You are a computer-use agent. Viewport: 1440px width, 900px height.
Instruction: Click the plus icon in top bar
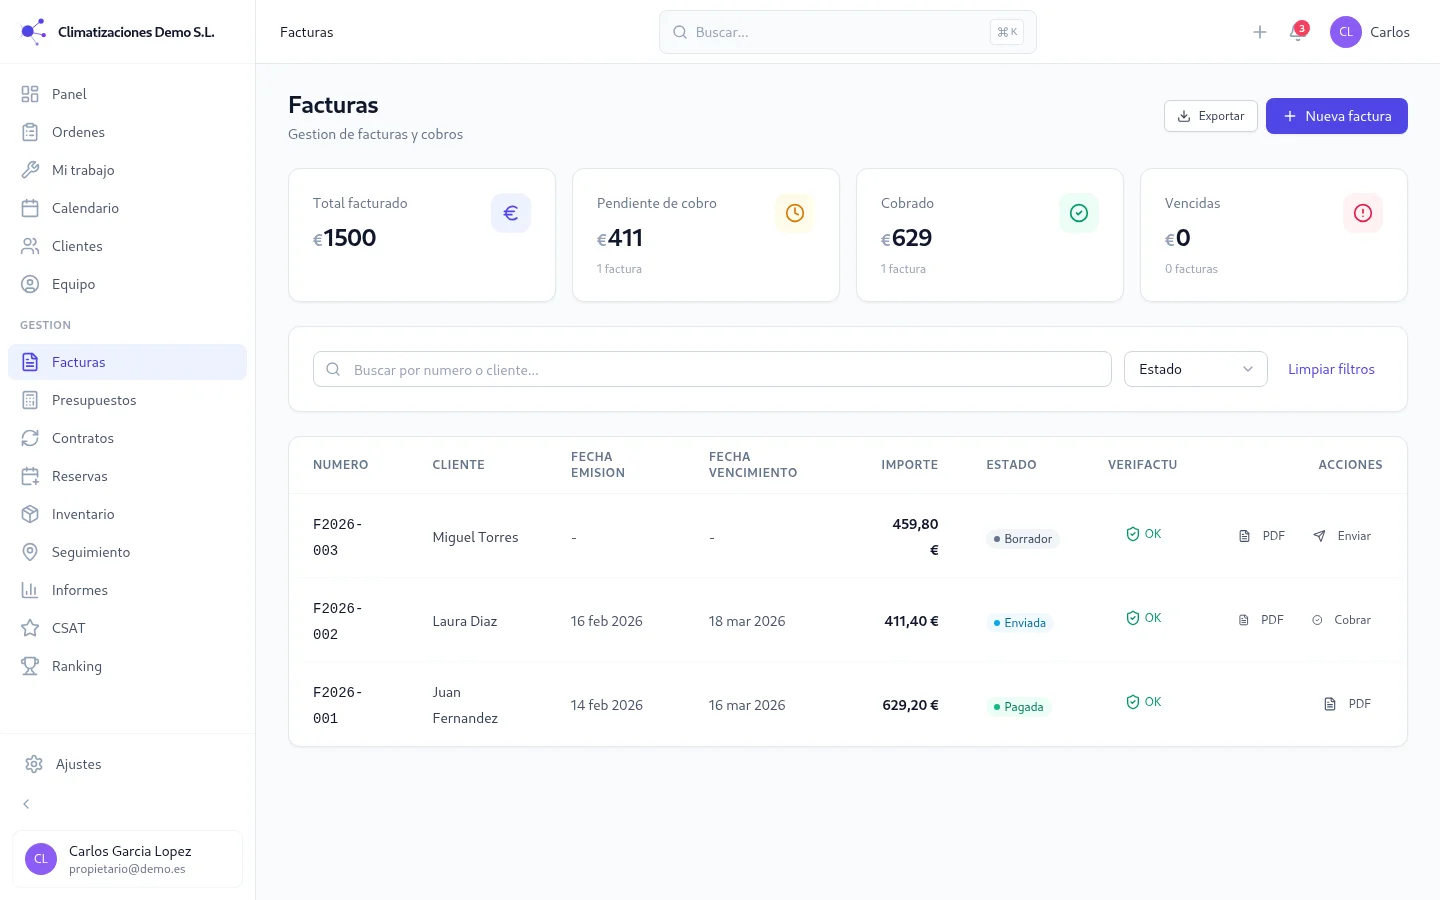point(1260,32)
